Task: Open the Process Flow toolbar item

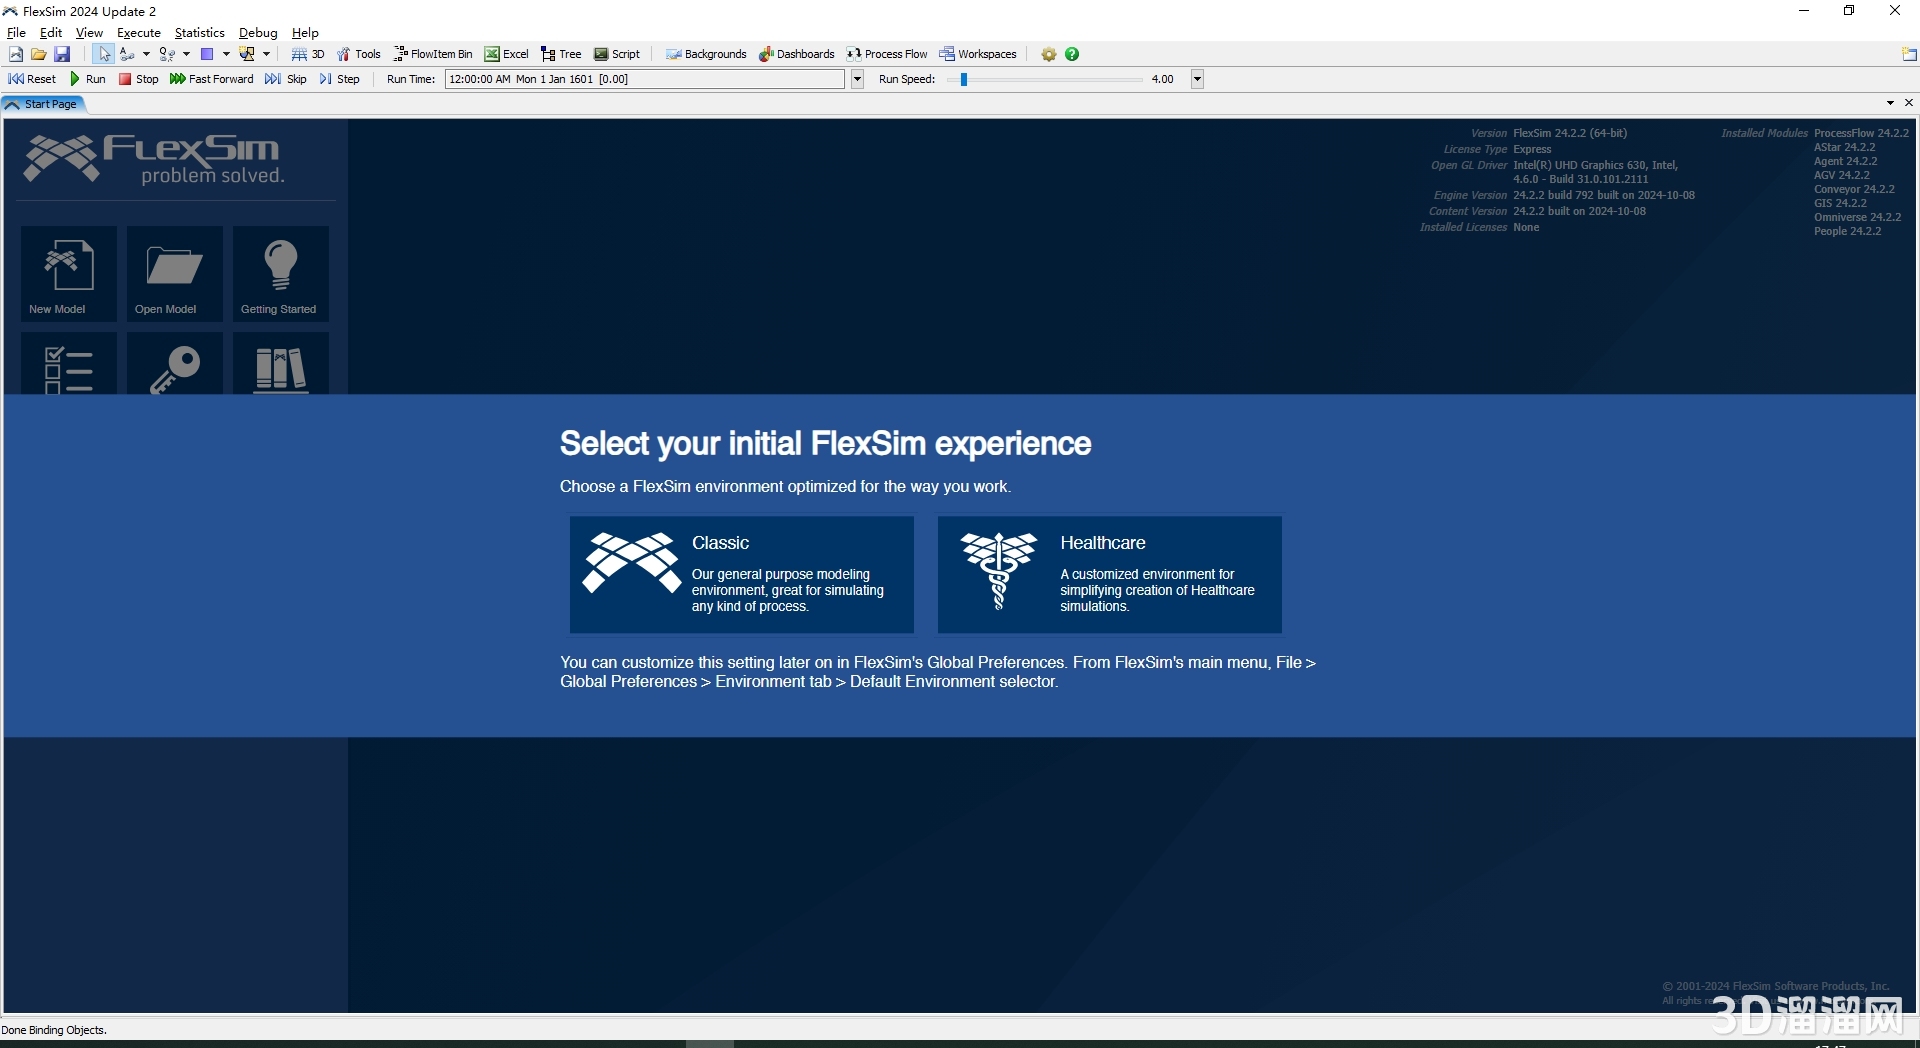Action: [x=887, y=54]
